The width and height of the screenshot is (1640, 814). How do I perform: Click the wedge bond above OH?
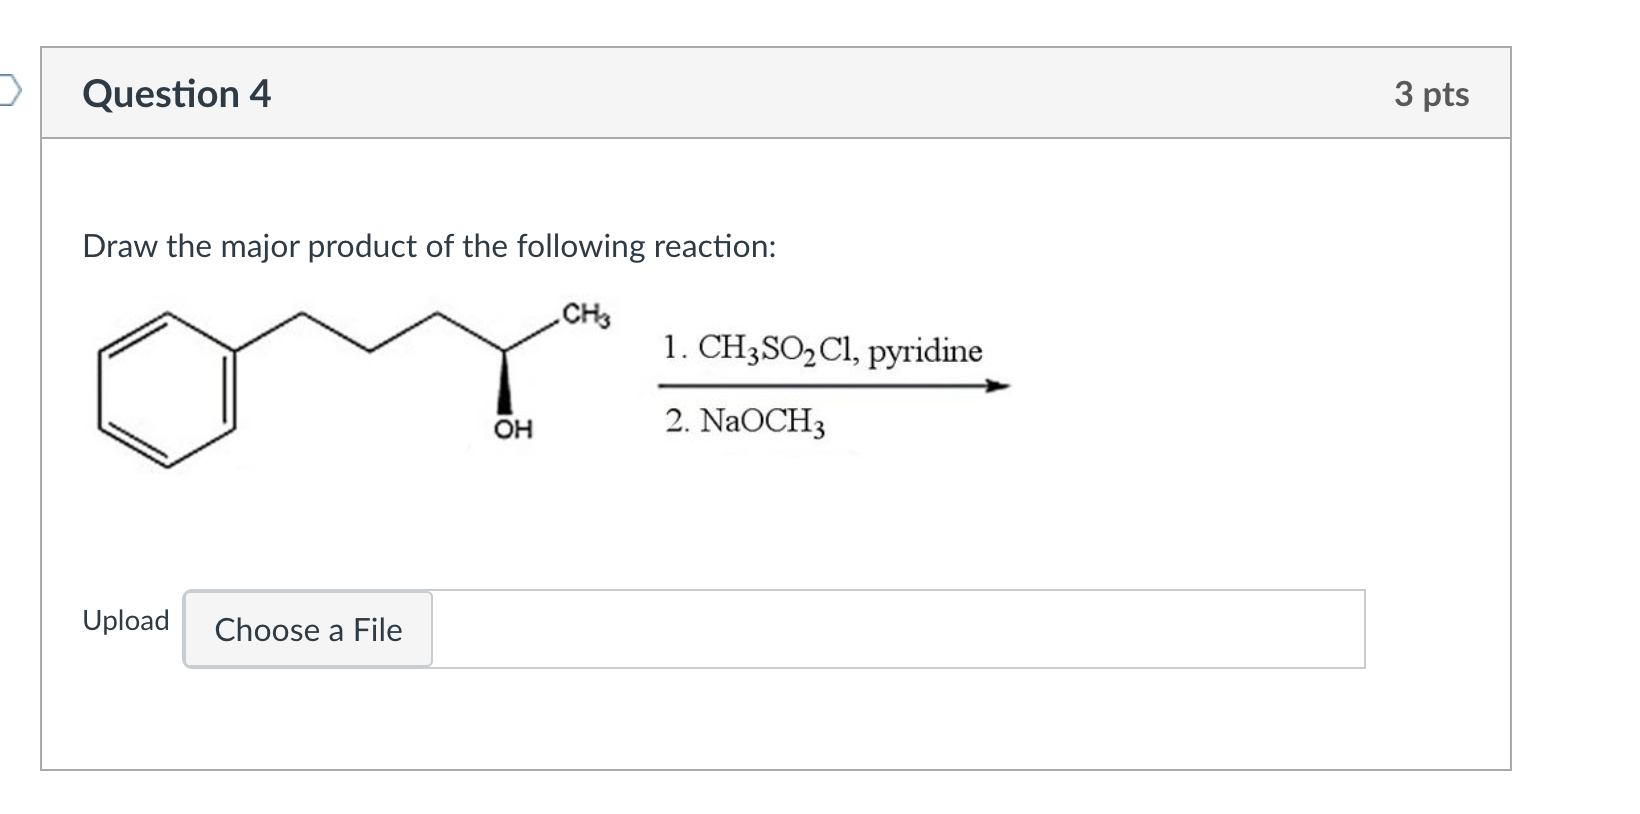click(x=506, y=383)
